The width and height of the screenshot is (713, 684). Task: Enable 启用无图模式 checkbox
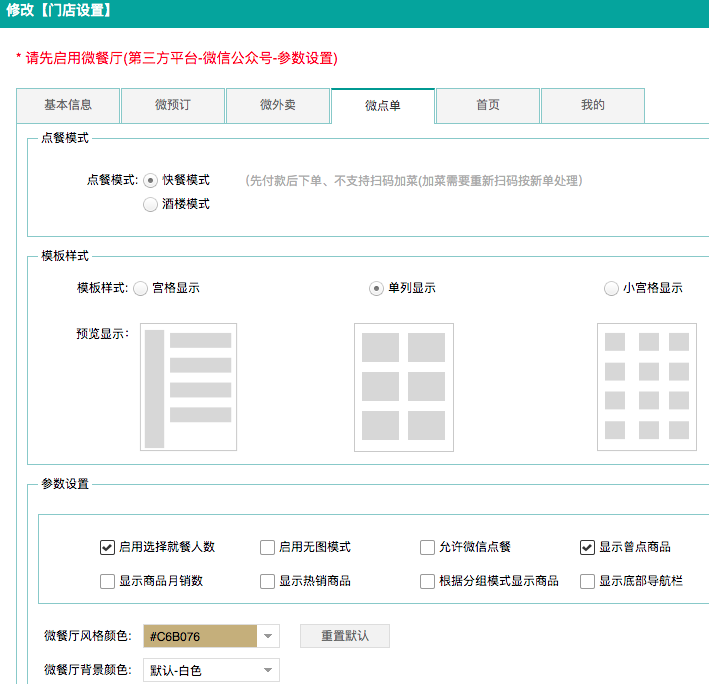click(267, 547)
